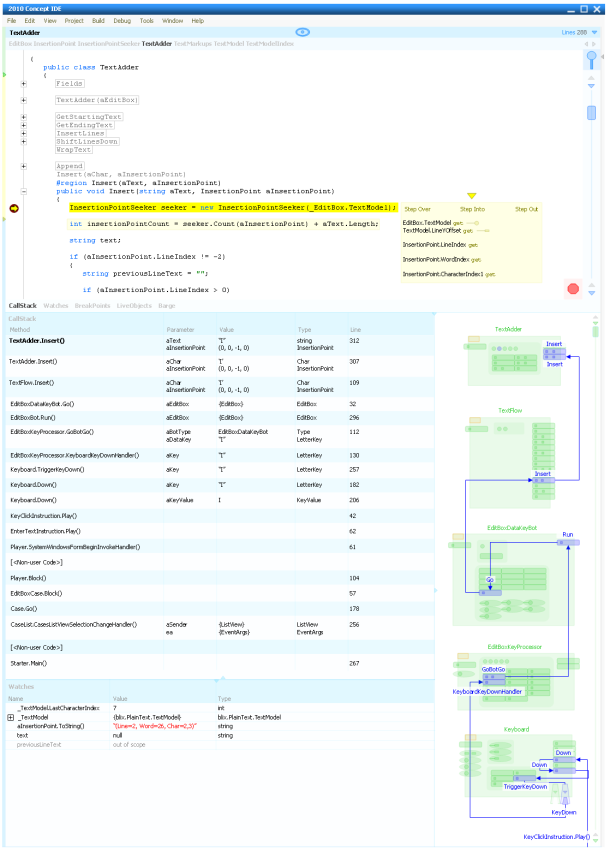Screen dimensions: 610x851
Task: Expand the GetStartingText region
Action: click(23, 117)
